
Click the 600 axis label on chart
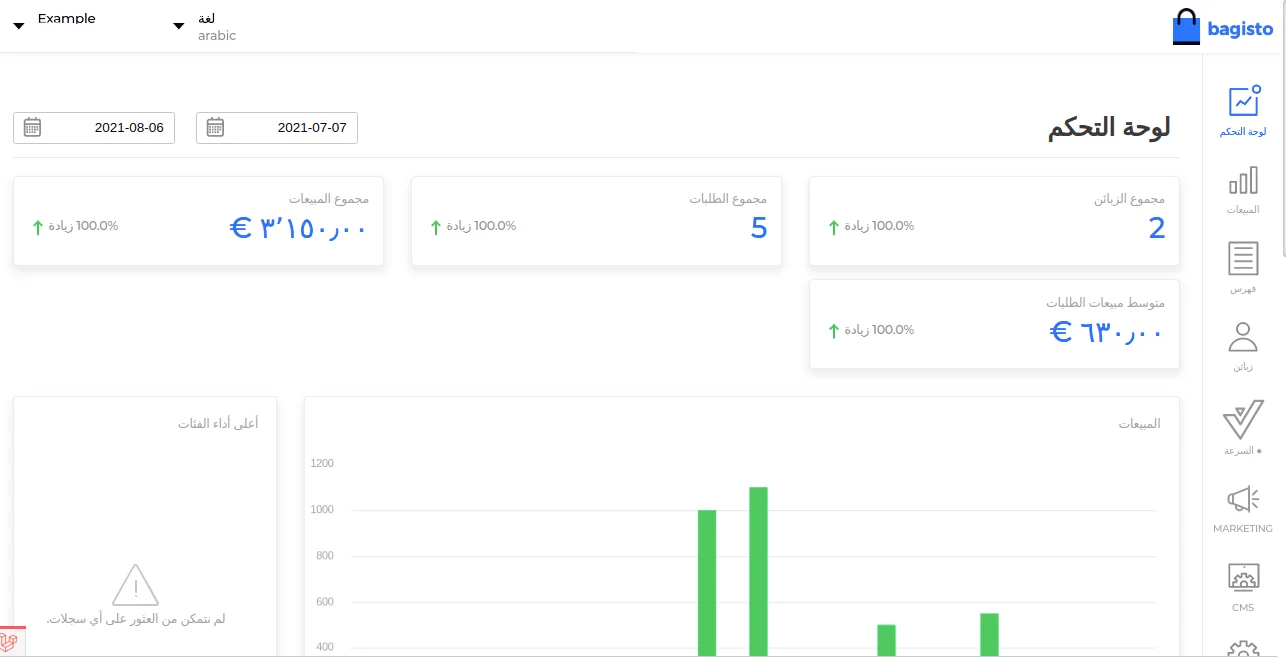[x=325, y=602]
